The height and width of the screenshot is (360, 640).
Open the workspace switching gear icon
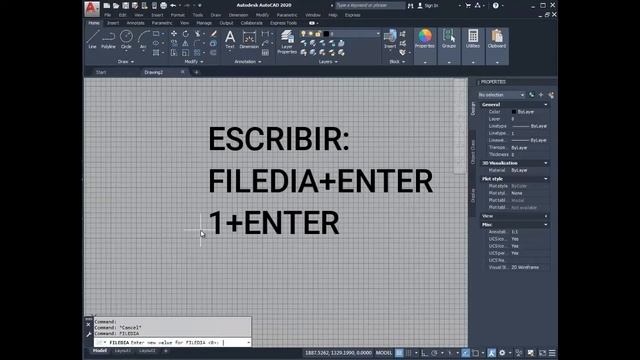pos(502,353)
